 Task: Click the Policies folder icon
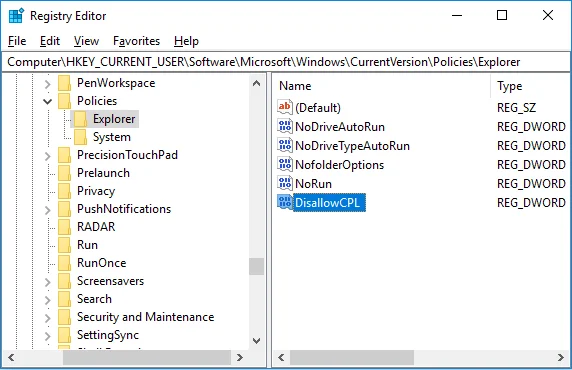point(65,101)
